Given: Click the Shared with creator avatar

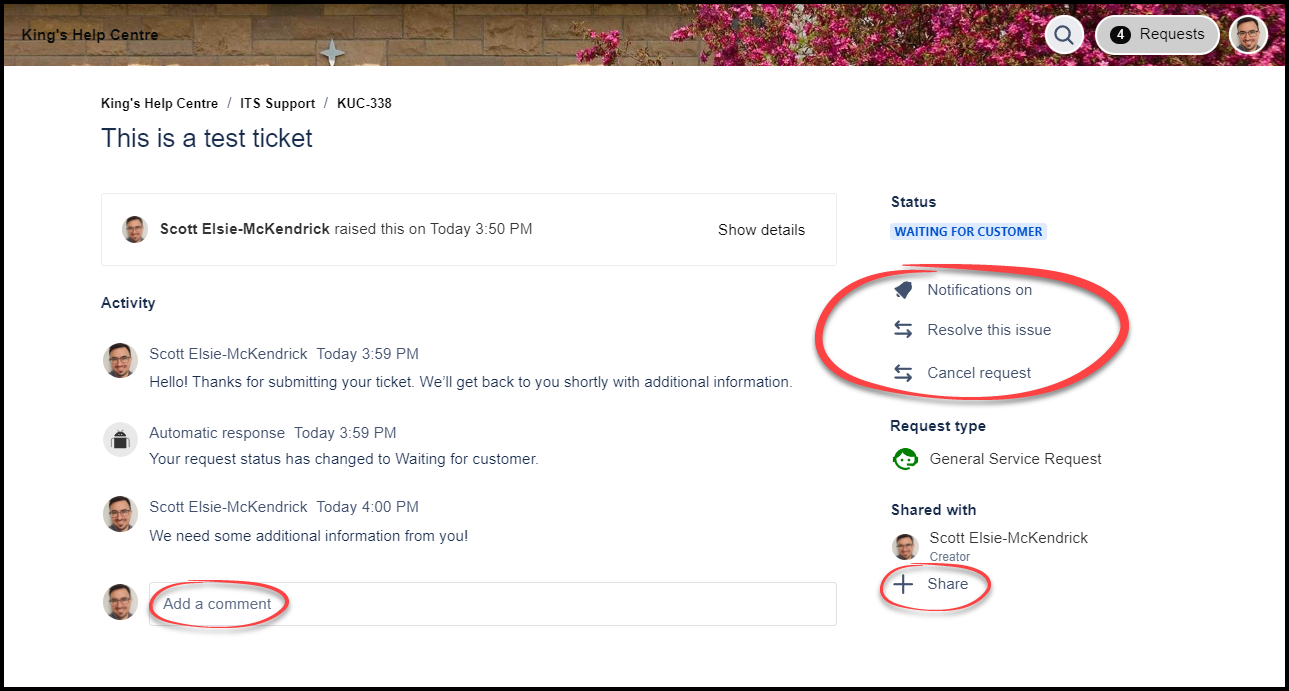Looking at the screenshot, I should (x=905, y=546).
